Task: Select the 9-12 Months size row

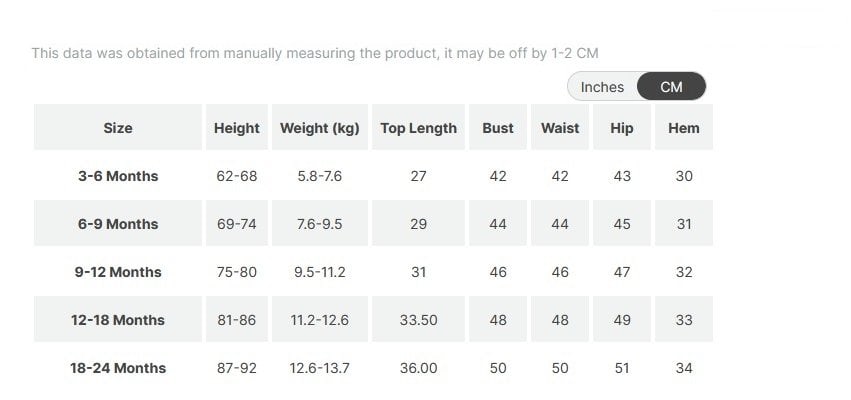Action: coord(118,272)
